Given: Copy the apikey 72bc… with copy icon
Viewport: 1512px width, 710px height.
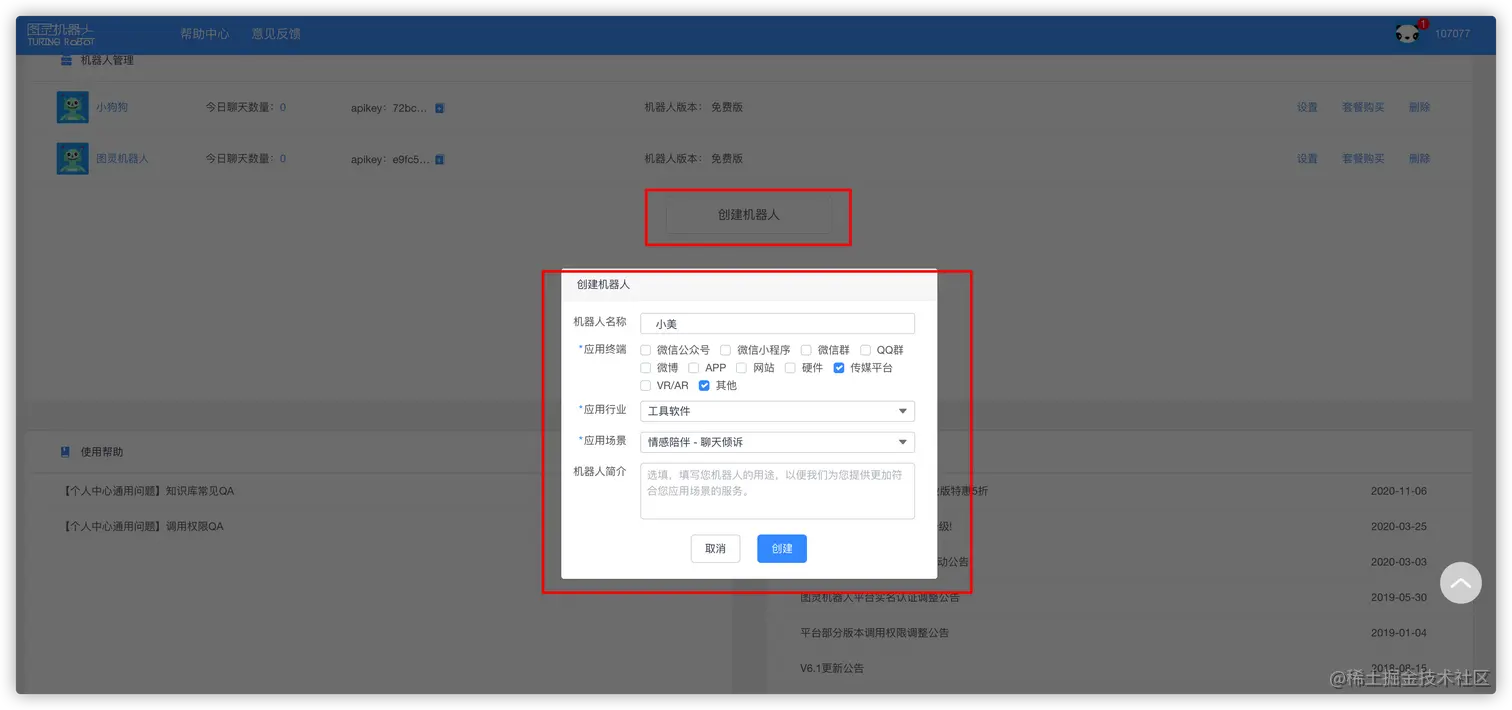Looking at the screenshot, I should click(x=440, y=107).
